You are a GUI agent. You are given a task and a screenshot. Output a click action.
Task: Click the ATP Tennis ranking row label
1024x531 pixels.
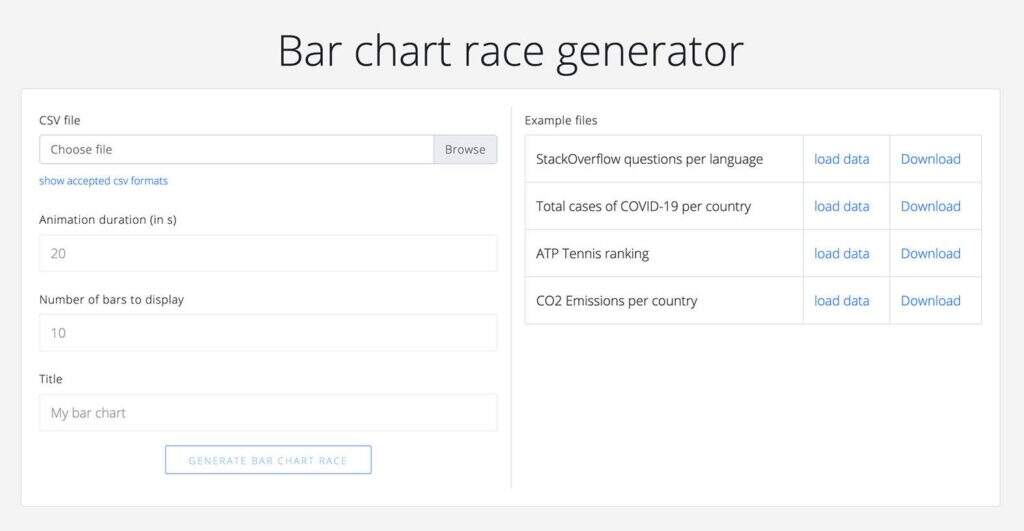click(x=592, y=253)
